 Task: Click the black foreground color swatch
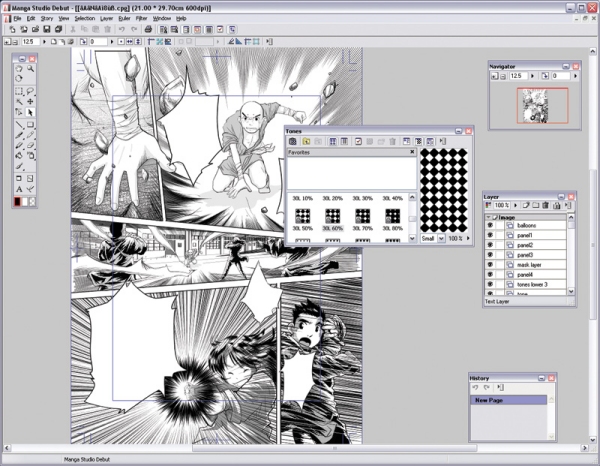[17, 201]
